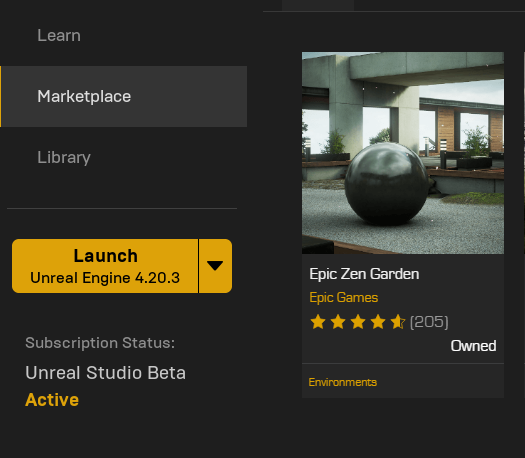Open the (205) review count
525x458 pixels.
pos(429,322)
